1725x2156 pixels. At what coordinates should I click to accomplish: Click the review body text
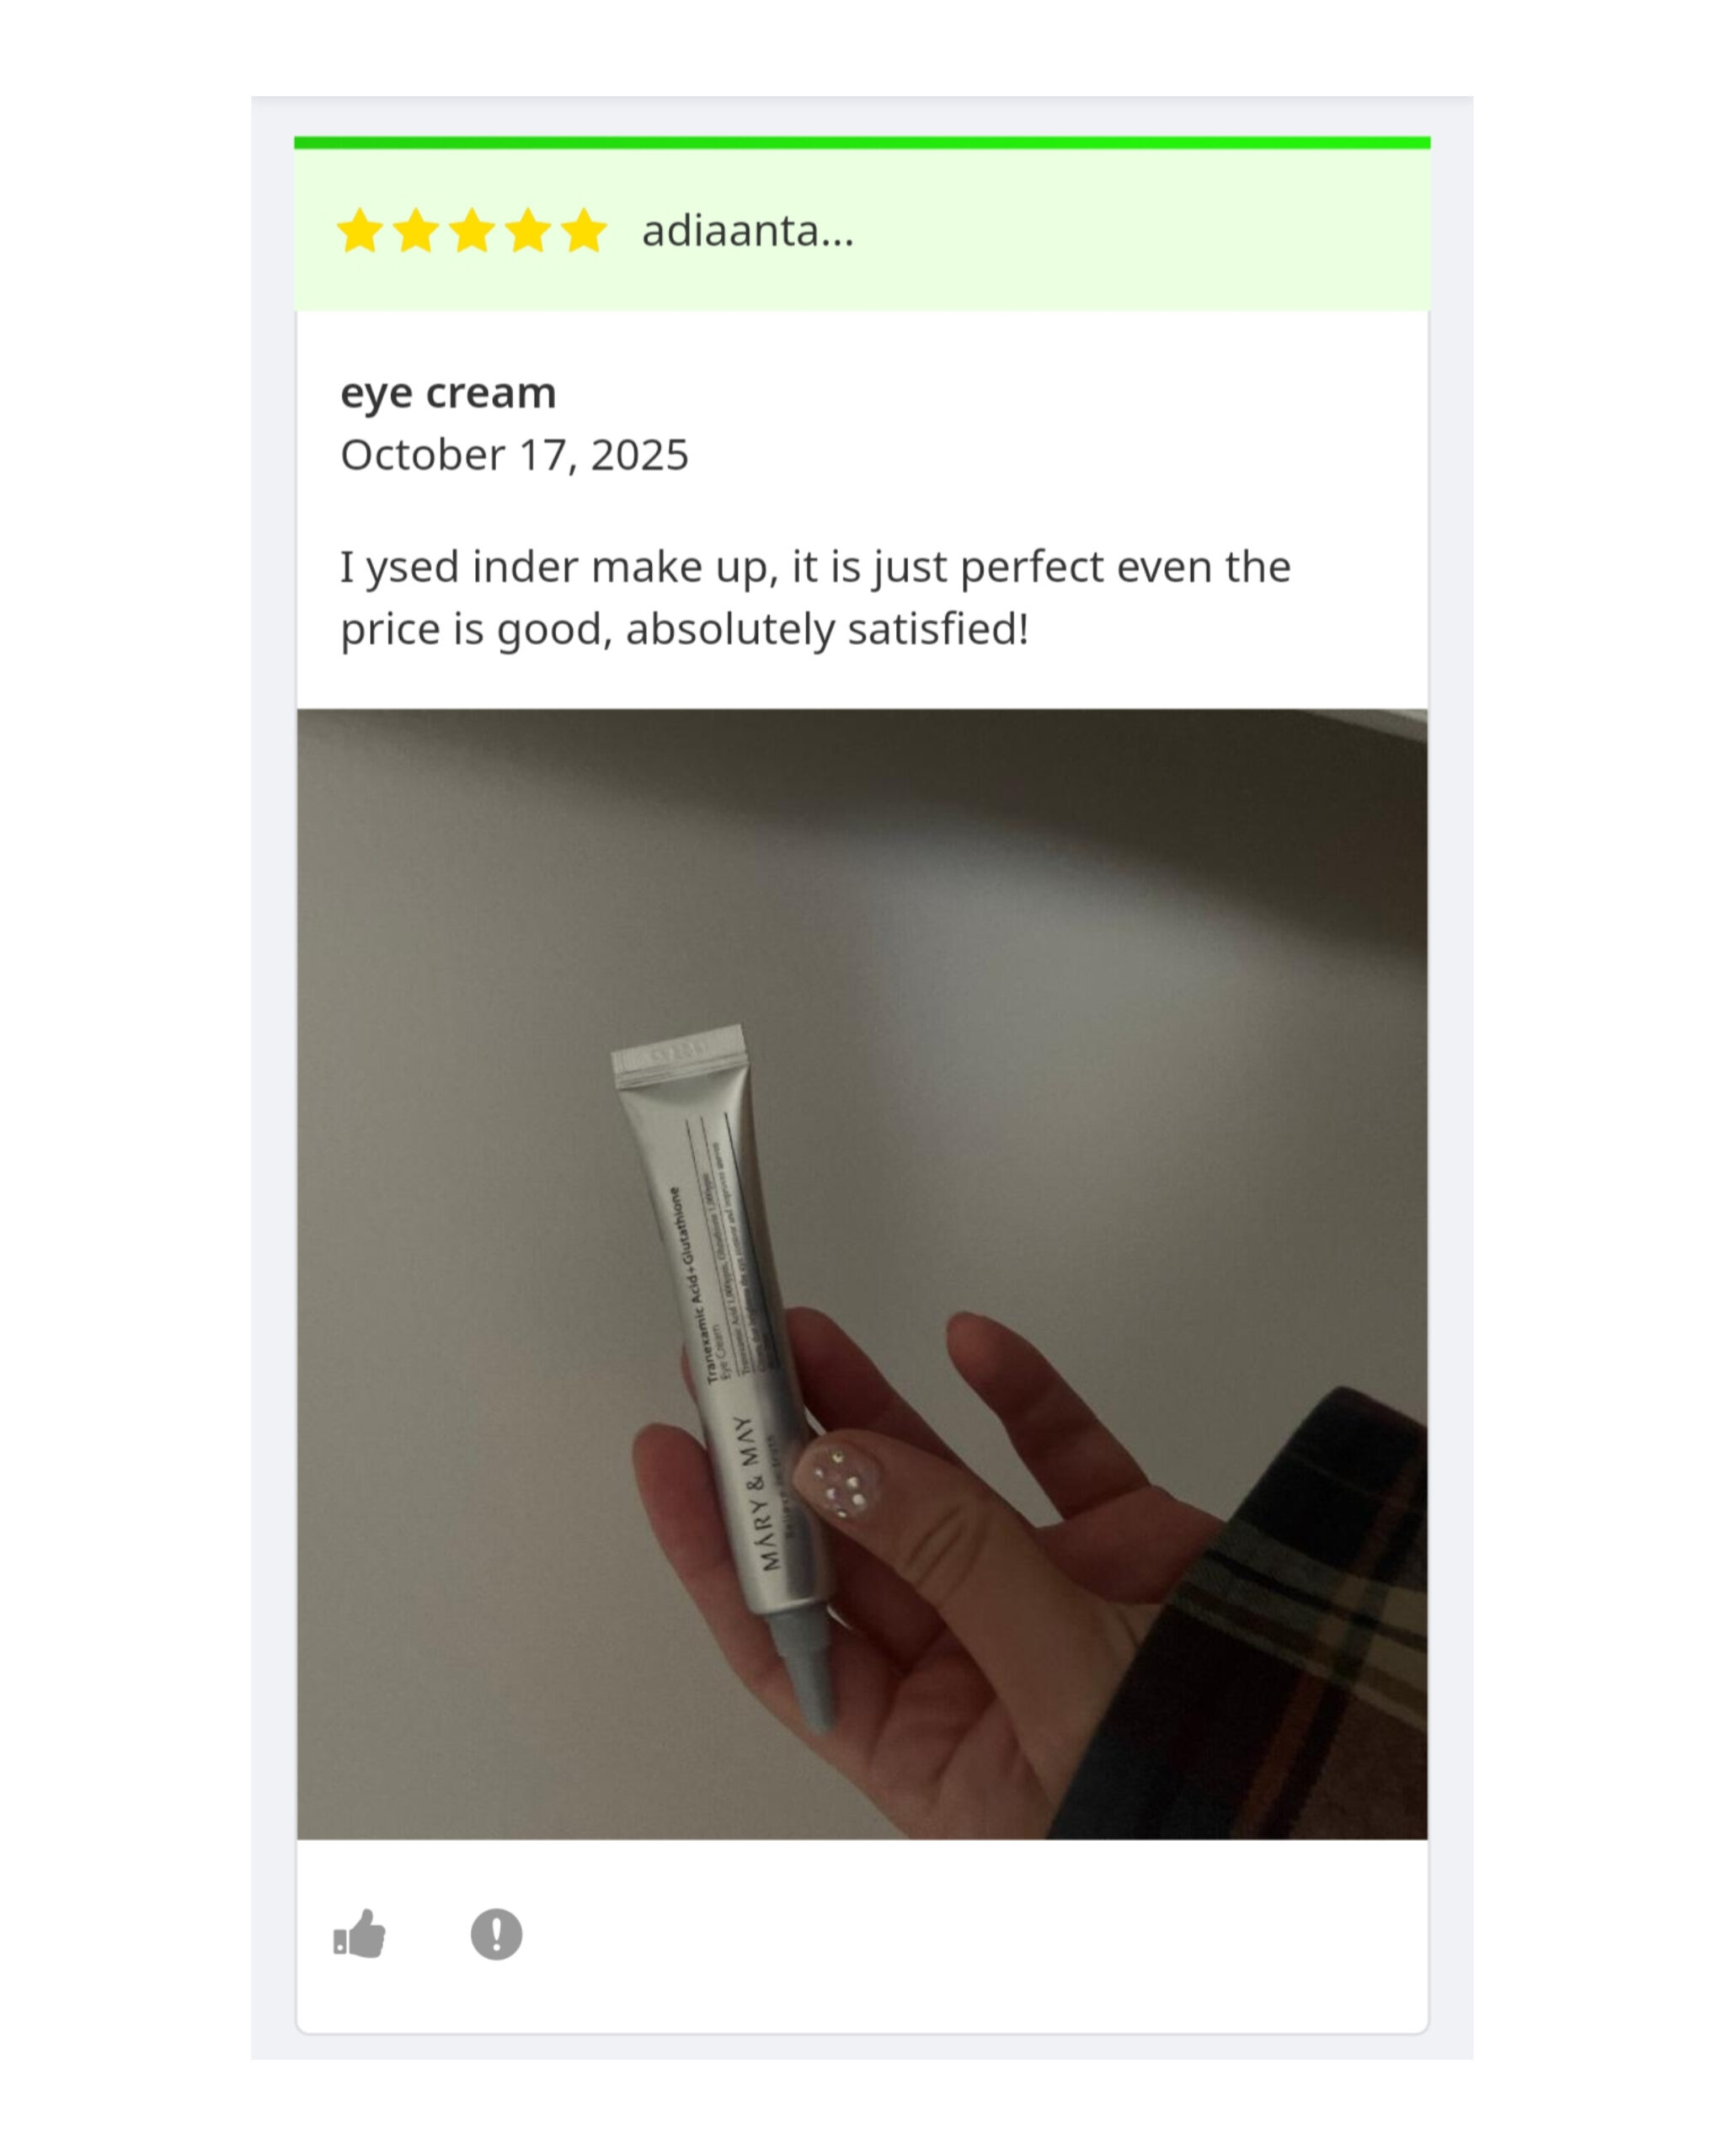point(815,598)
